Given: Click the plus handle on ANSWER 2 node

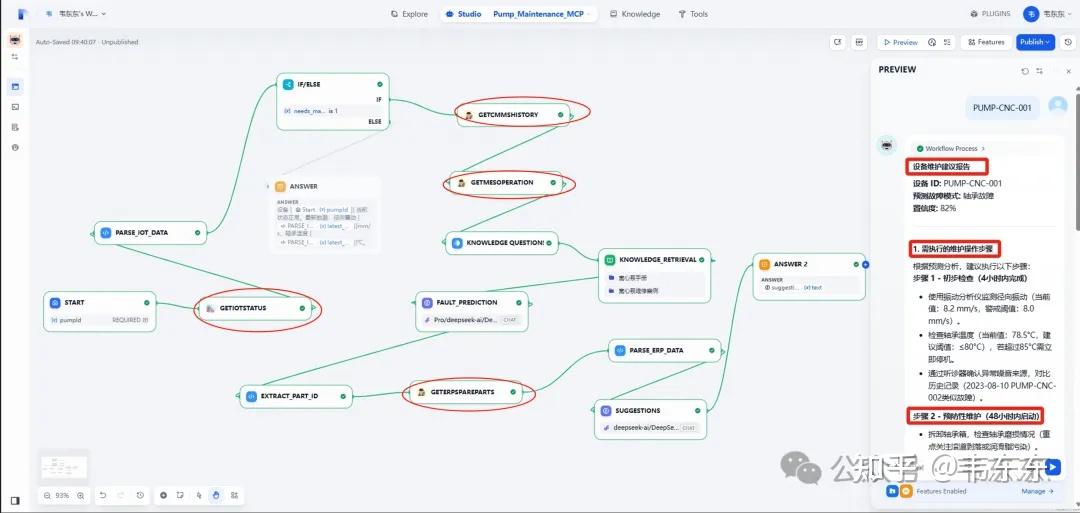Looking at the screenshot, I should tap(866, 264).
